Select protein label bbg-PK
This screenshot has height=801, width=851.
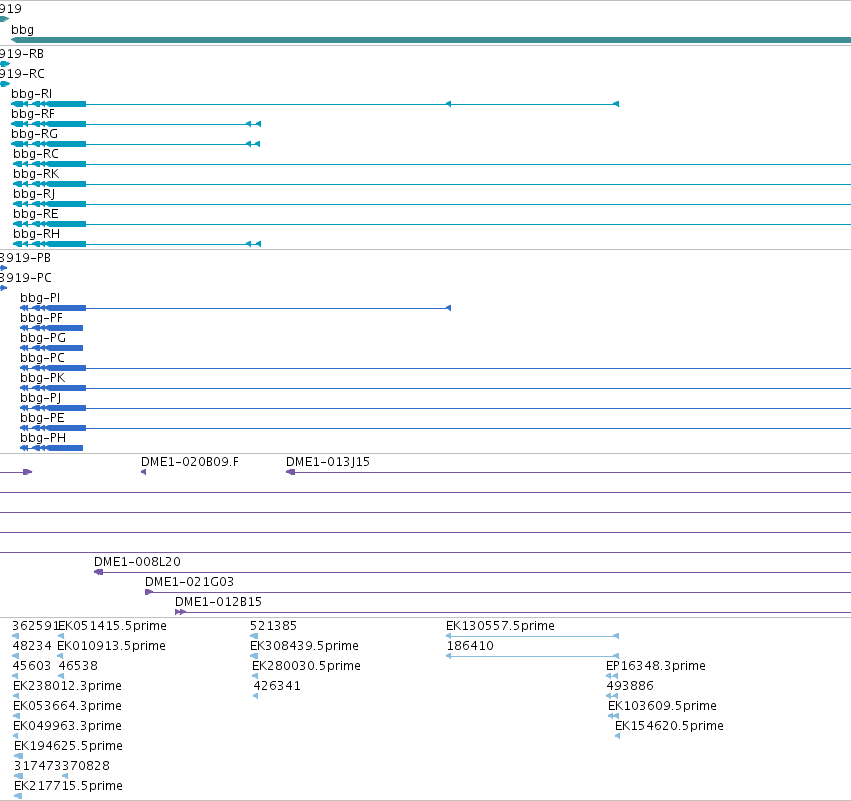(x=42, y=378)
